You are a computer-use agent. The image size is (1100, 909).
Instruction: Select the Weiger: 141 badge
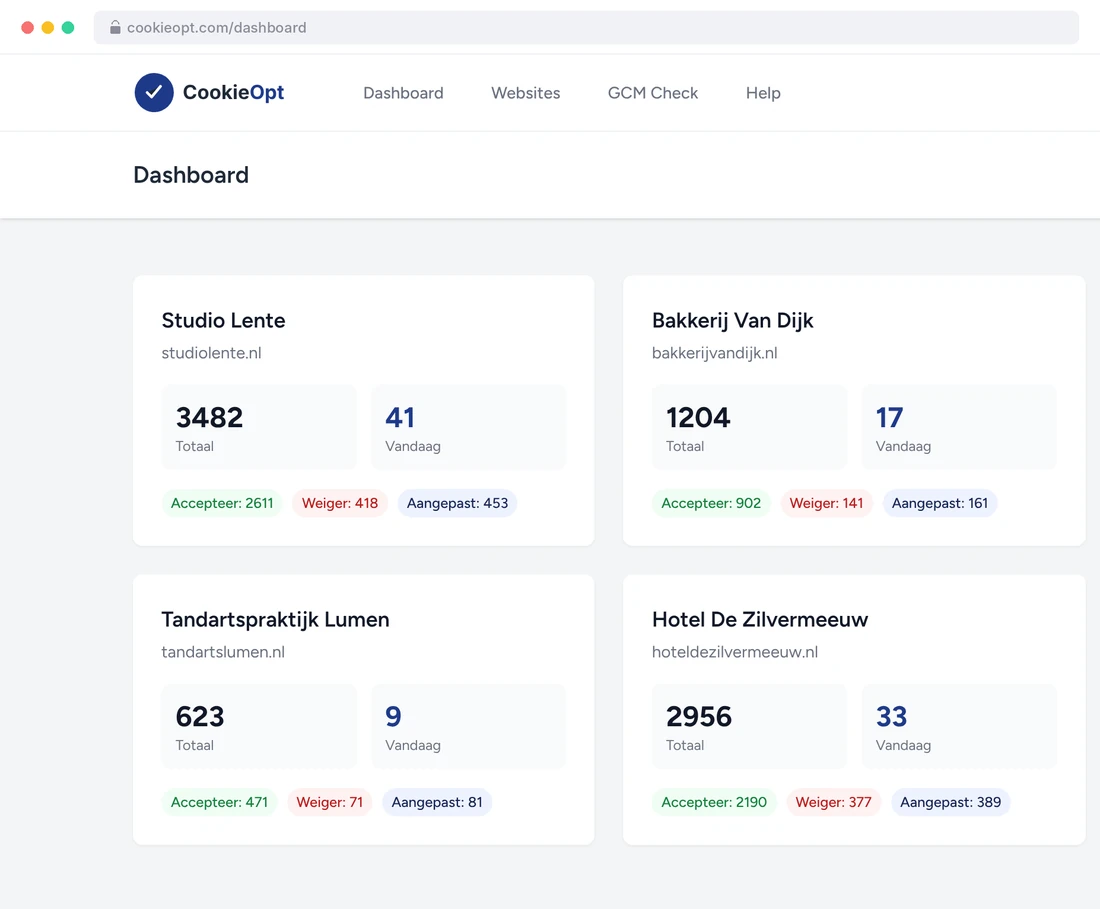coord(826,503)
